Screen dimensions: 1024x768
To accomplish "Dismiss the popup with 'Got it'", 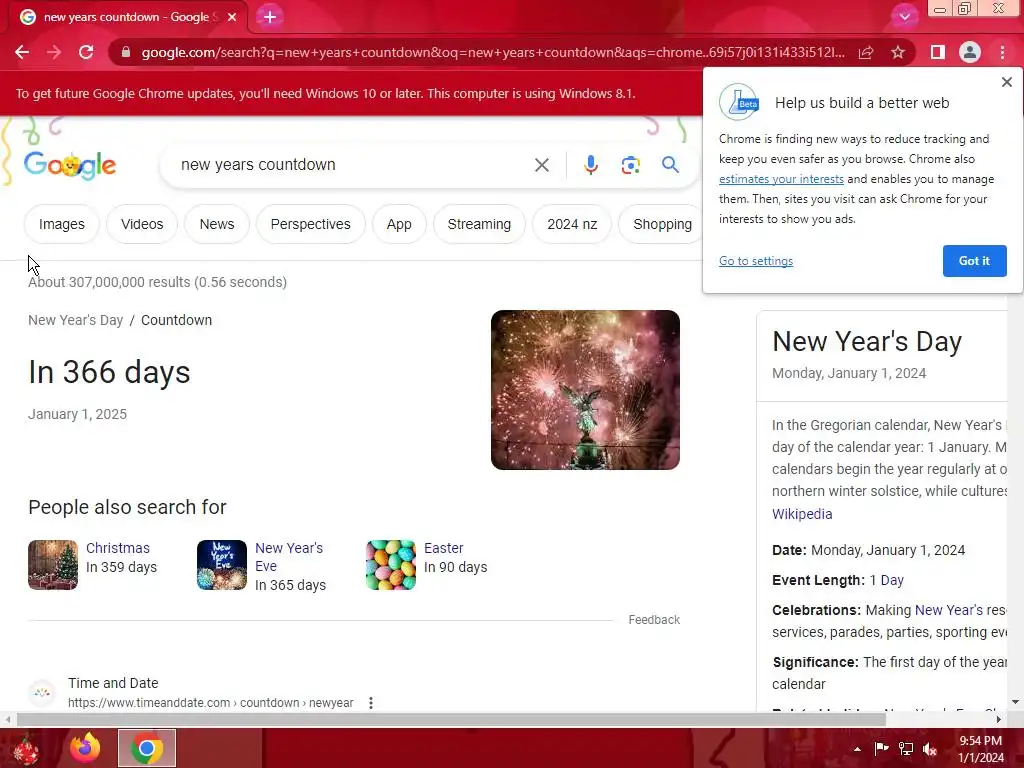I will 974,261.
